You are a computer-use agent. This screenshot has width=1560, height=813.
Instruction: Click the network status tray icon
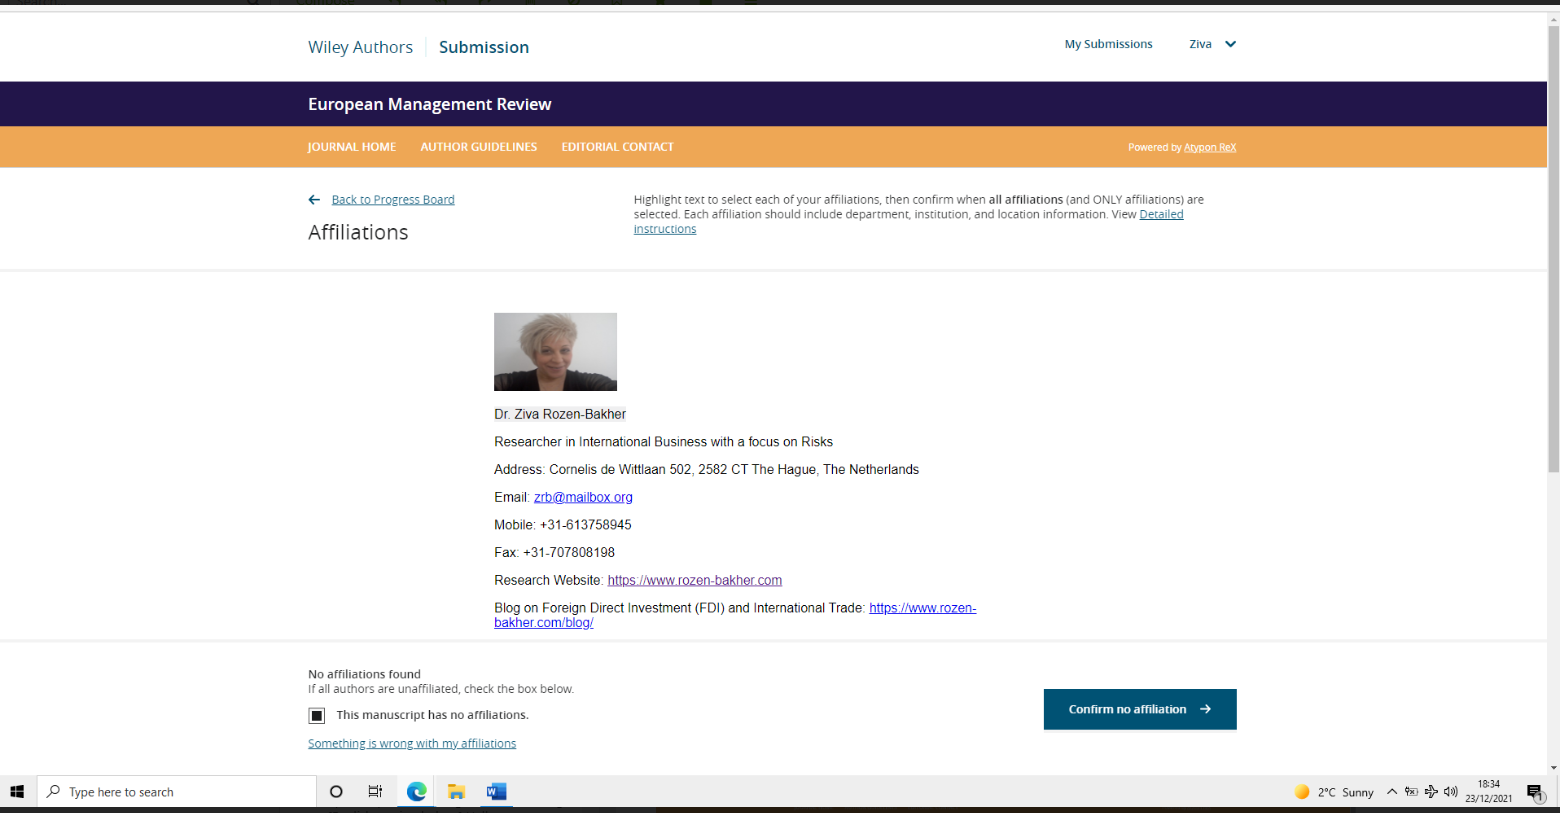[x=1431, y=792]
